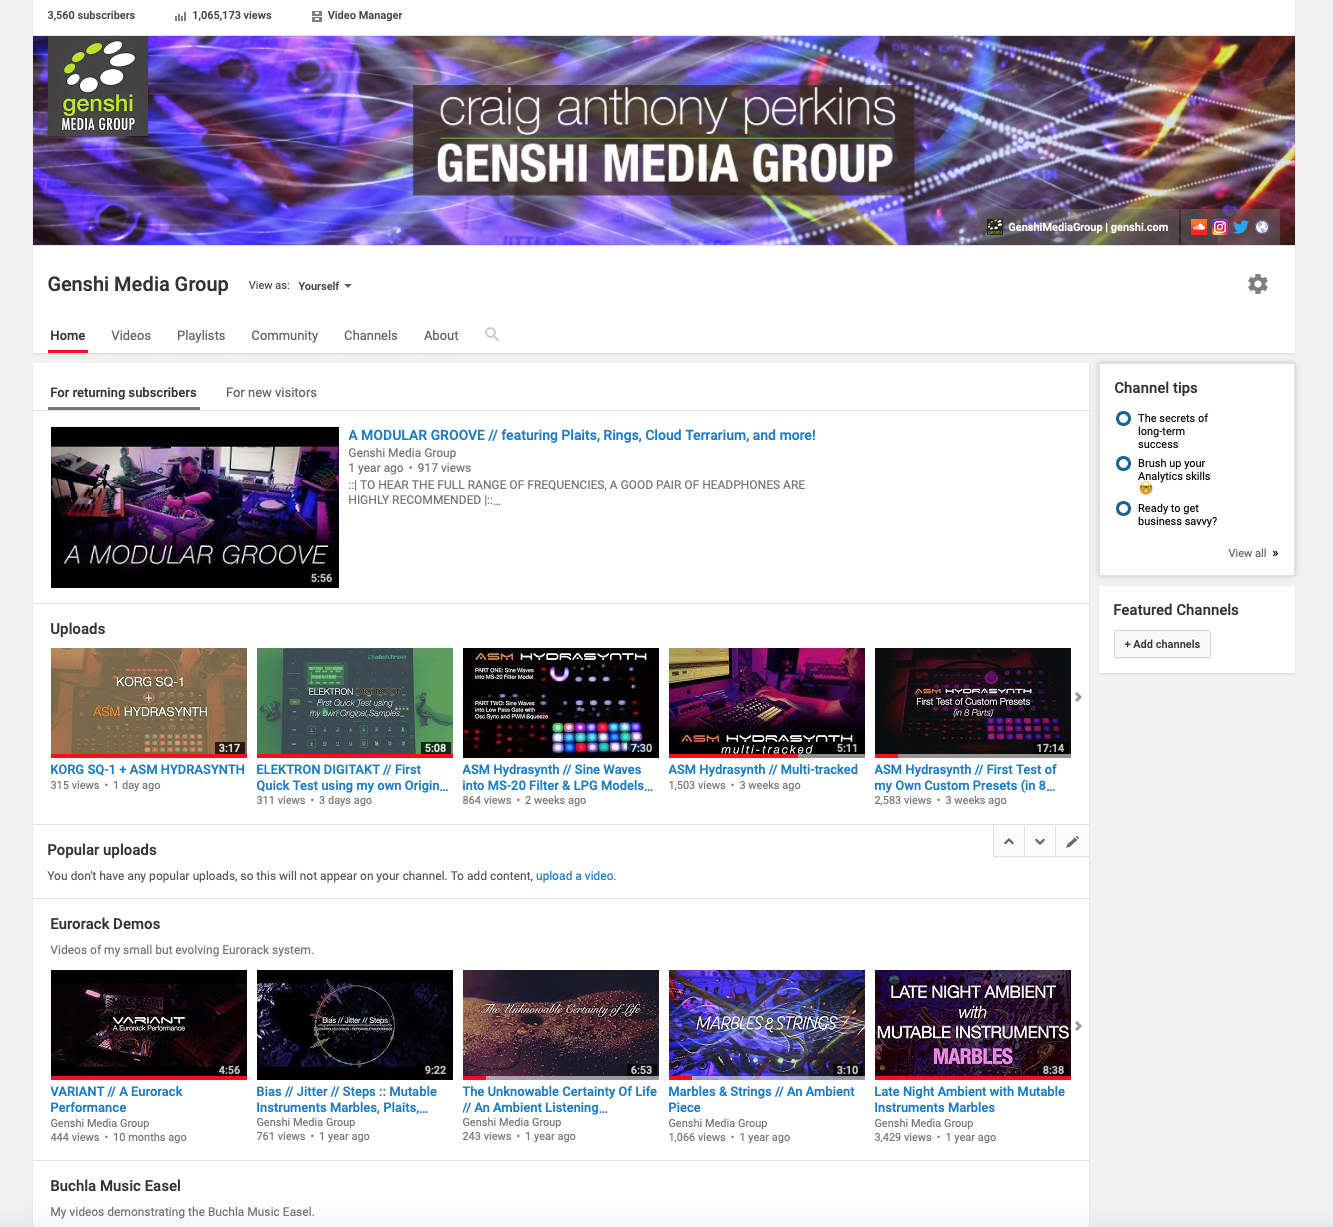Open channel settings gear icon

[1258, 284]
